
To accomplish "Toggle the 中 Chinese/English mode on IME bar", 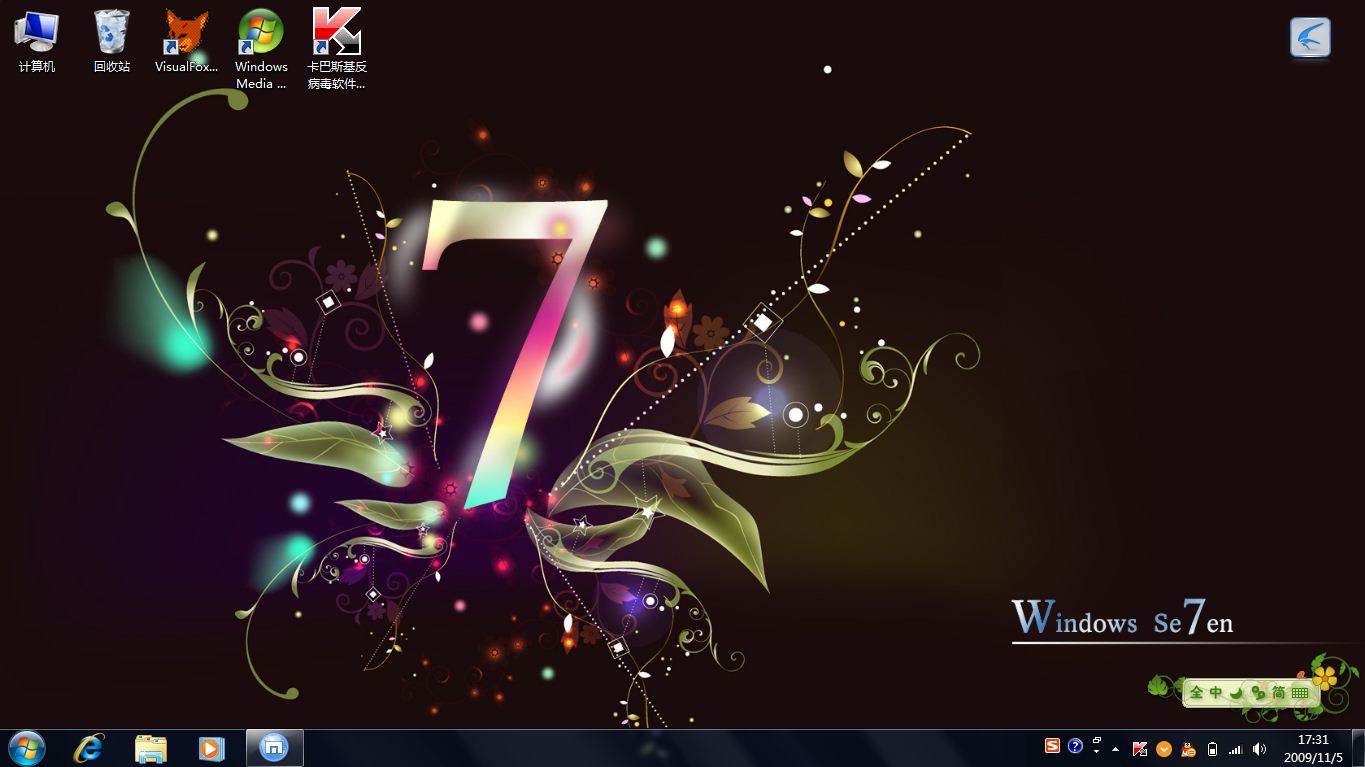I will [1216, 692].
